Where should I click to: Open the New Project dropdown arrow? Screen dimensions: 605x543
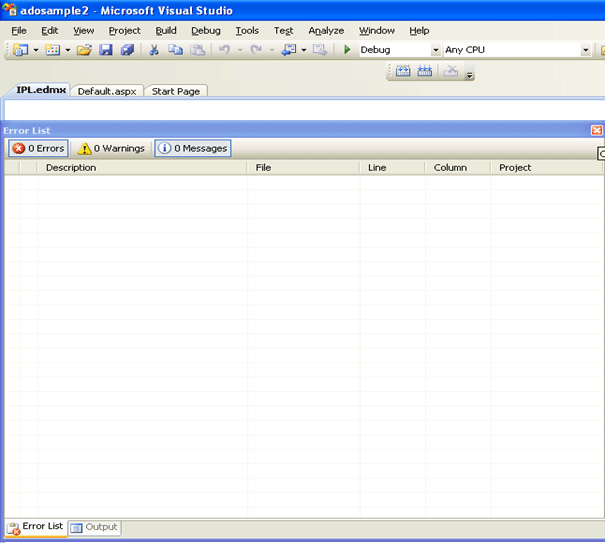coord(36,50)
